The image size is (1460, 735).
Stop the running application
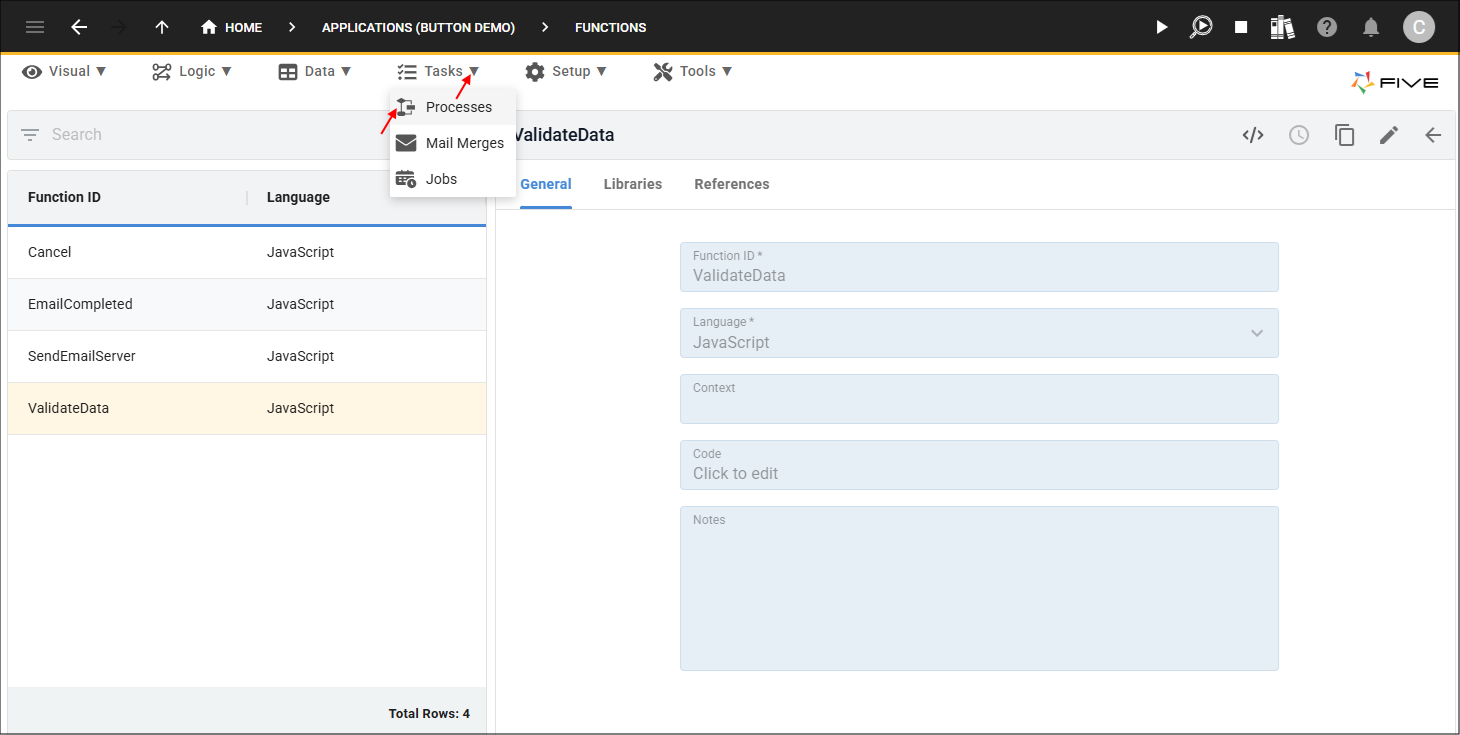click(1241, 27)
